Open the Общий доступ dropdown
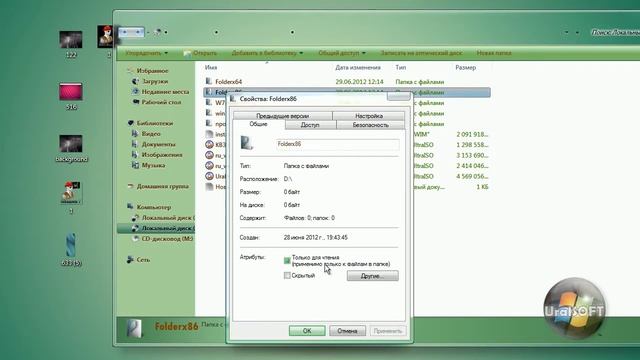640x360 pixels. (342, 53)
